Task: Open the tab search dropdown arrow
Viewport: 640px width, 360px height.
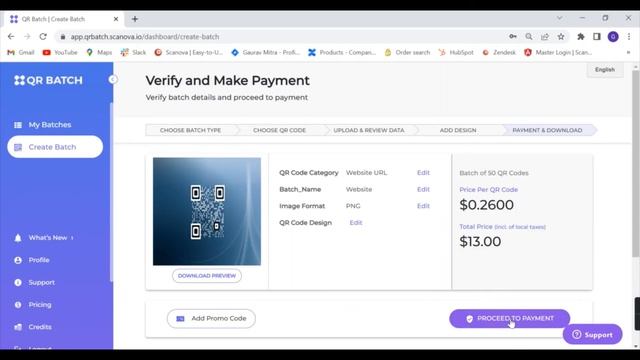Action: coord(560,18)
